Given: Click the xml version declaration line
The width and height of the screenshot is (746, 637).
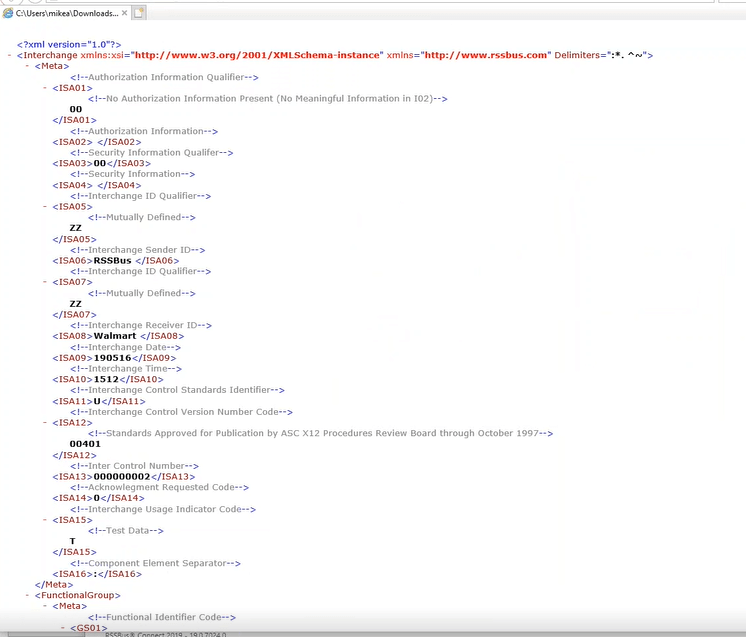Looking at the screenshot, I should pos(69,45).
